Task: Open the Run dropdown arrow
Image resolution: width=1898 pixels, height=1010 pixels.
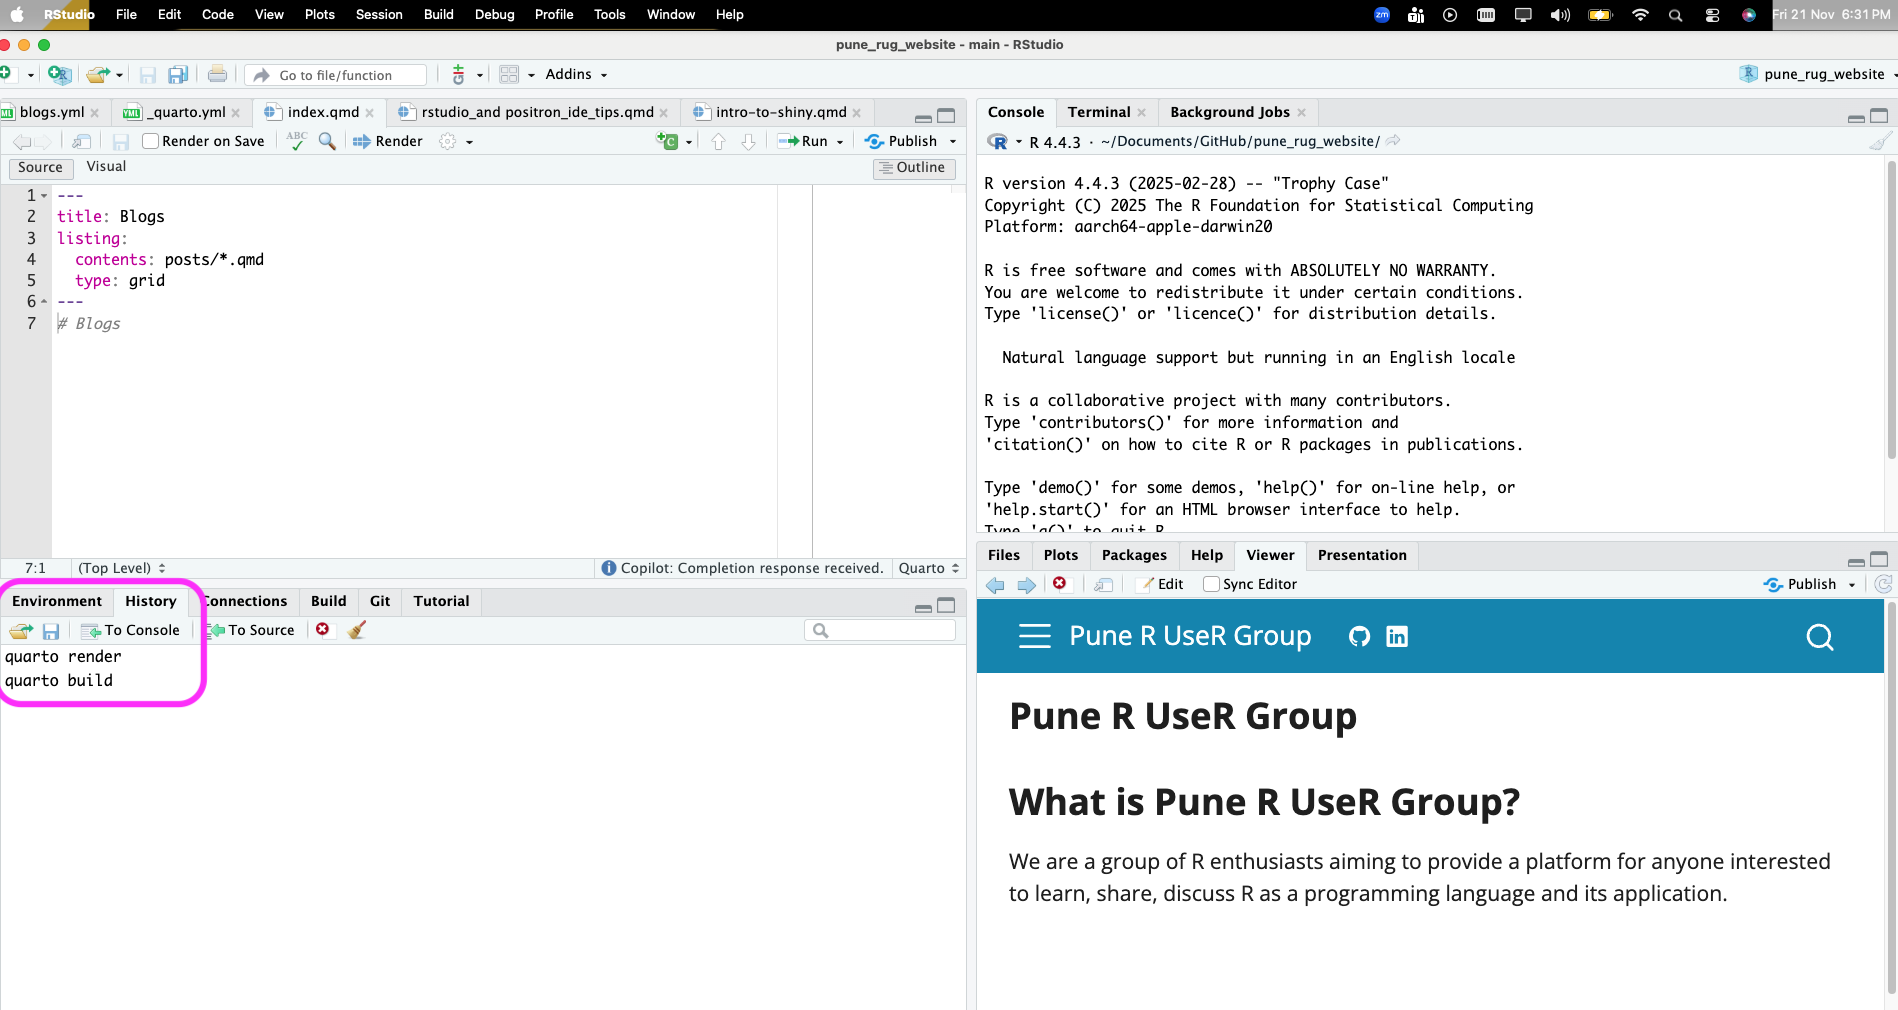Action: point(840,142)
